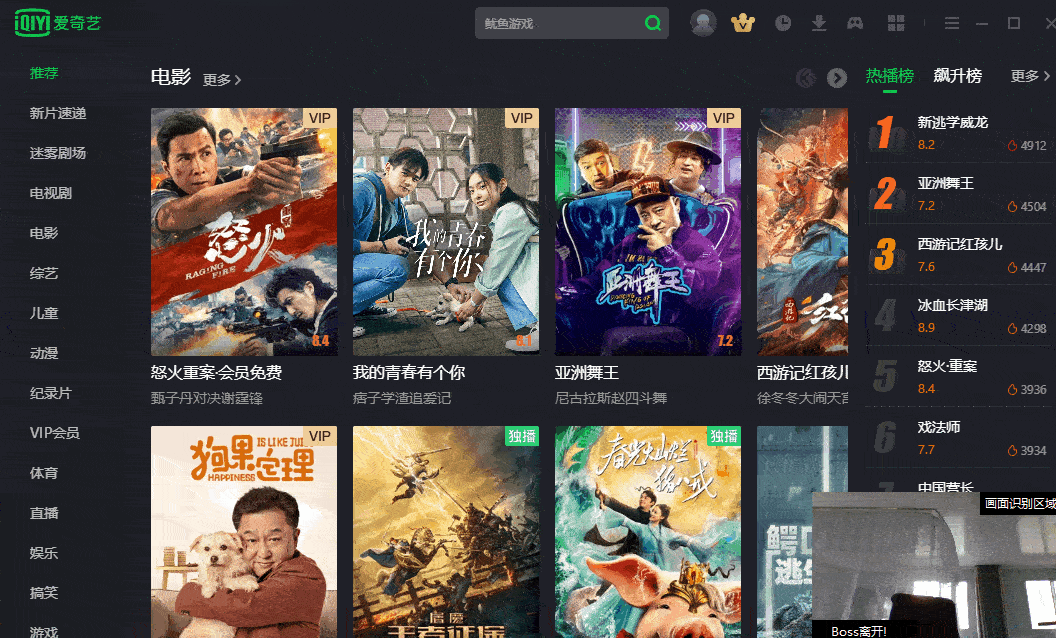1056x638 pixels.
Task: Open the apps grid icon
Action: 896,23
